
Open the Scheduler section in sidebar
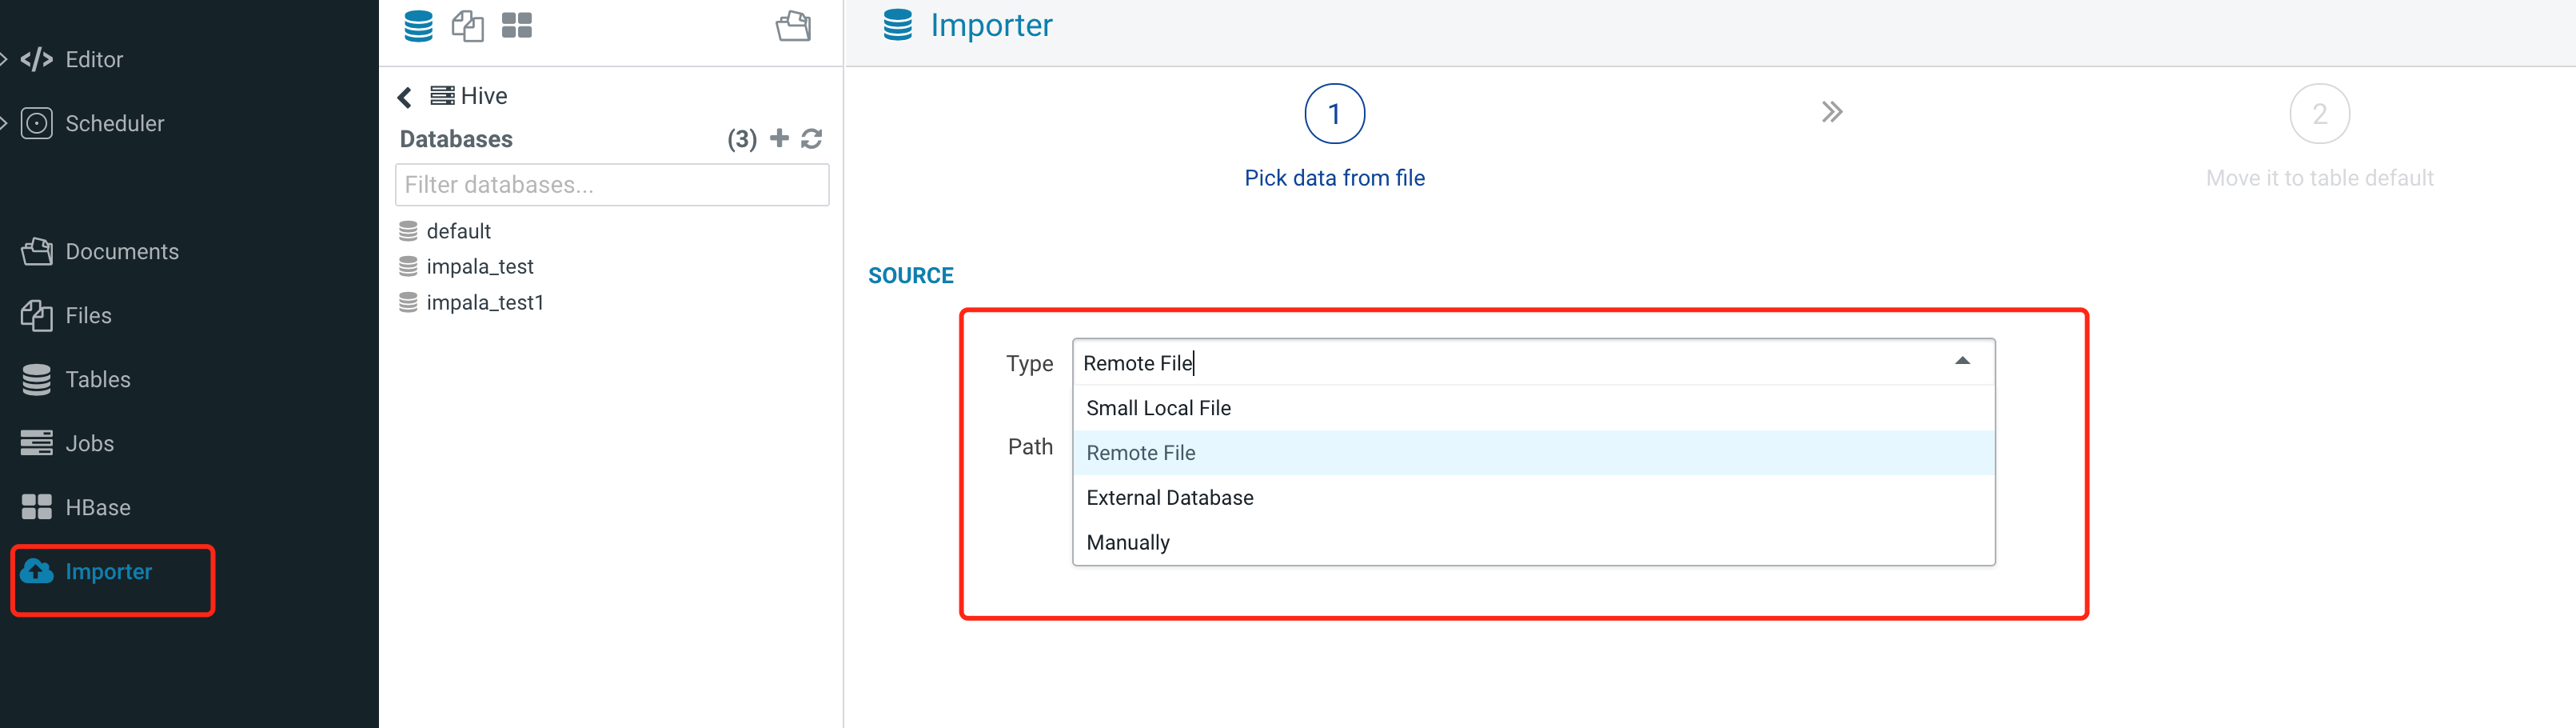(x=113, y=124)
